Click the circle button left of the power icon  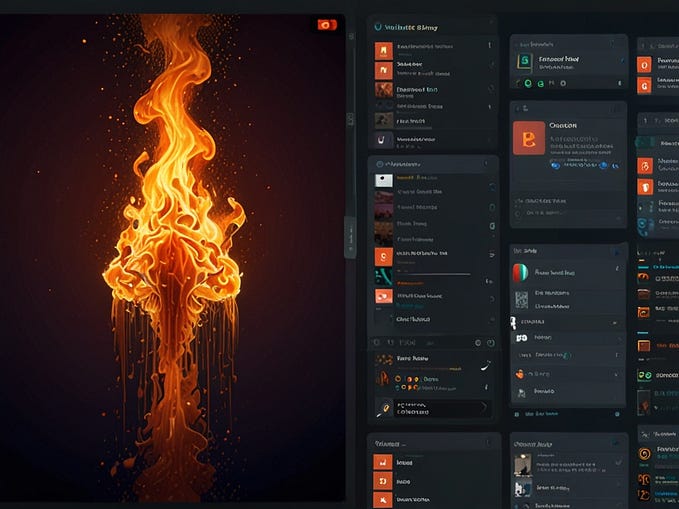click(x=478, y=343)
